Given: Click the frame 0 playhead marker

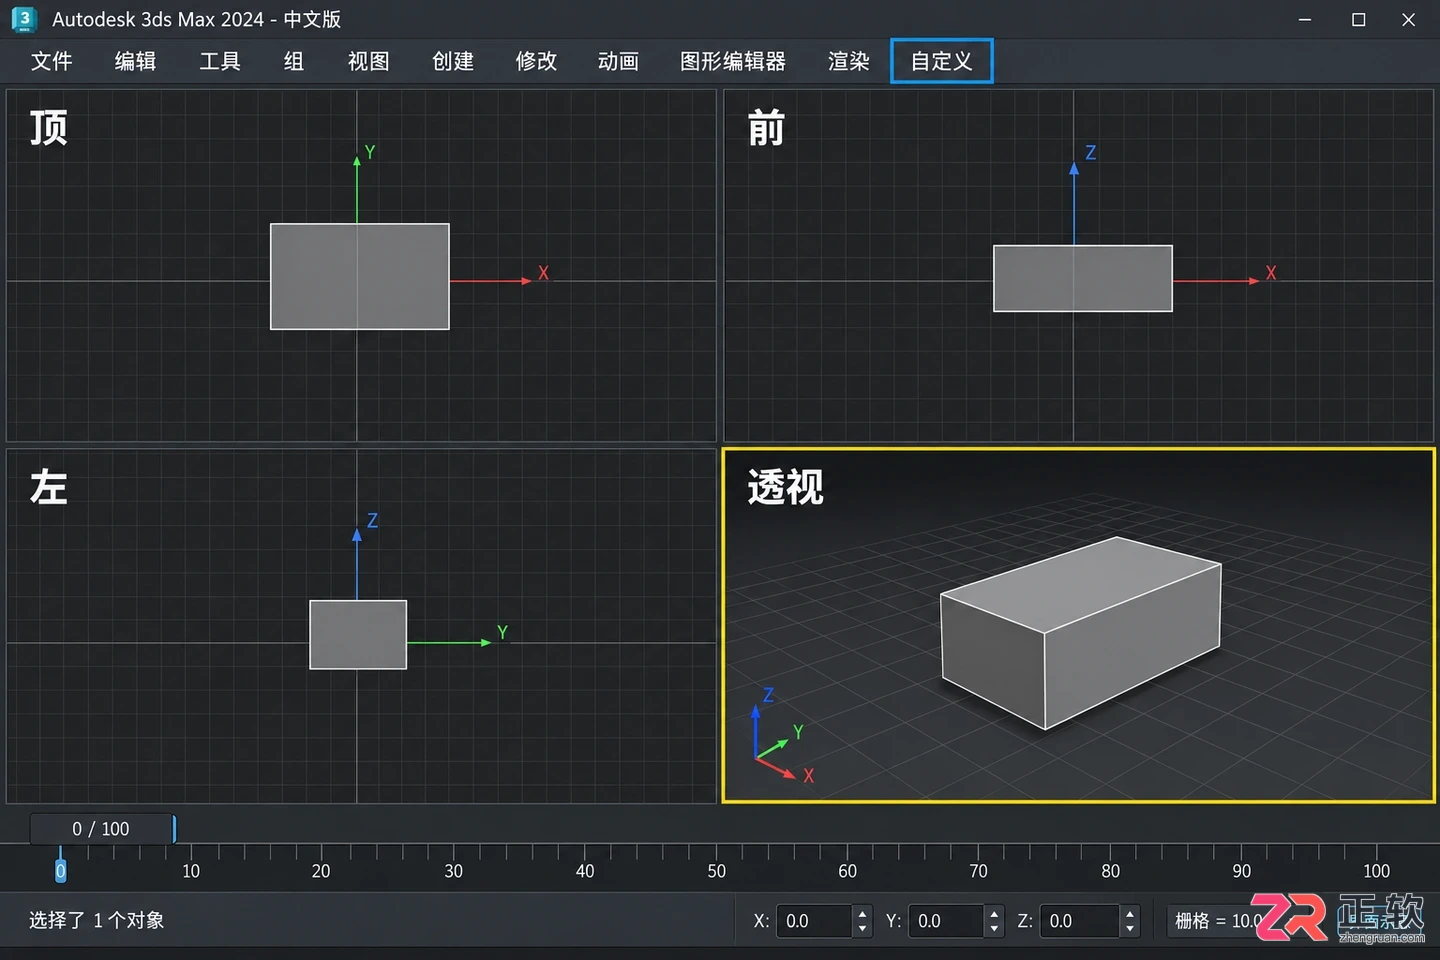Looking at the screenshot, I should click(60, 870).
